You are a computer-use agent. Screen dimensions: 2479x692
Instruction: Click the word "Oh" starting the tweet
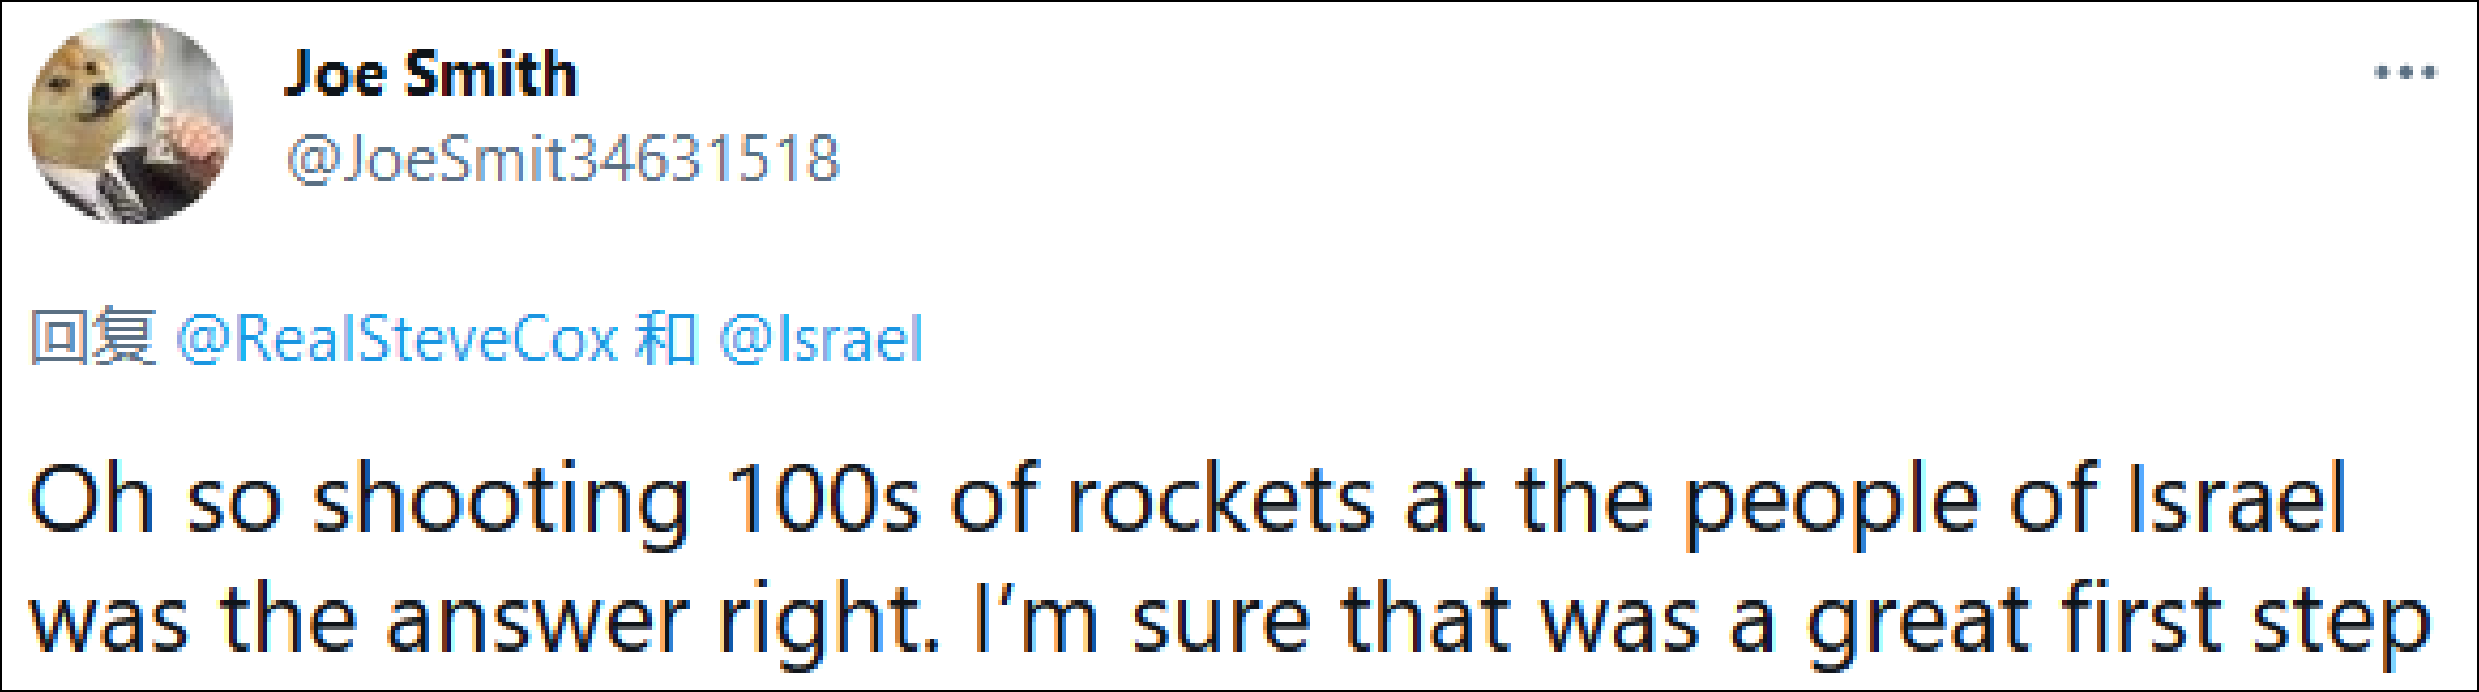coord(92,500)
